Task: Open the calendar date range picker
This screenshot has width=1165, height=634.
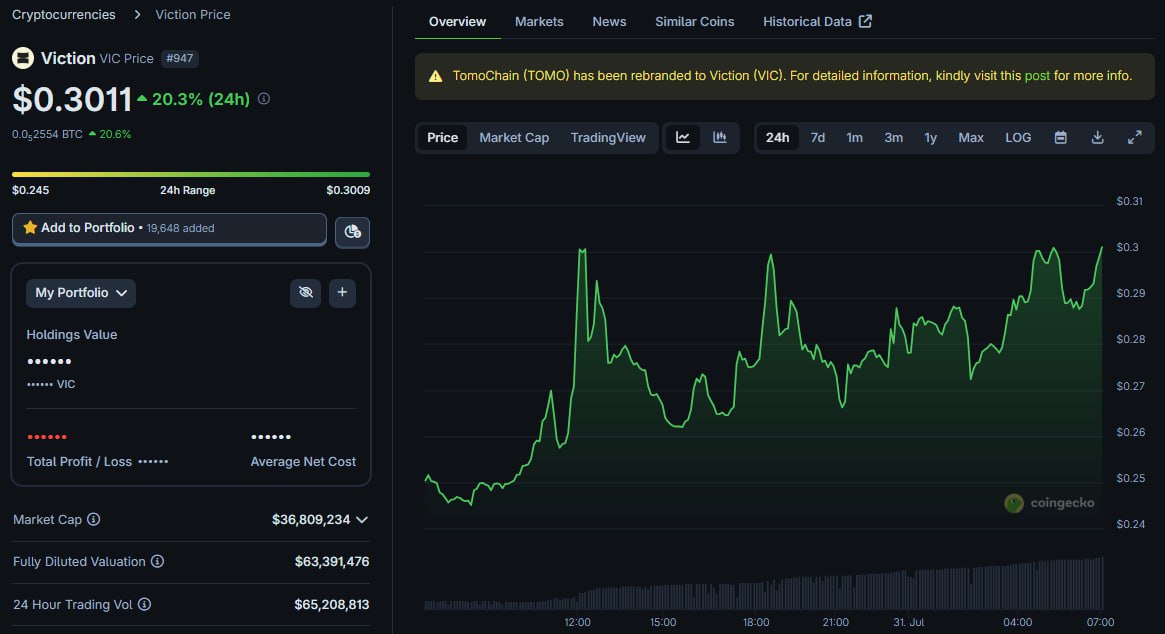Action: tap(1060, 138)
